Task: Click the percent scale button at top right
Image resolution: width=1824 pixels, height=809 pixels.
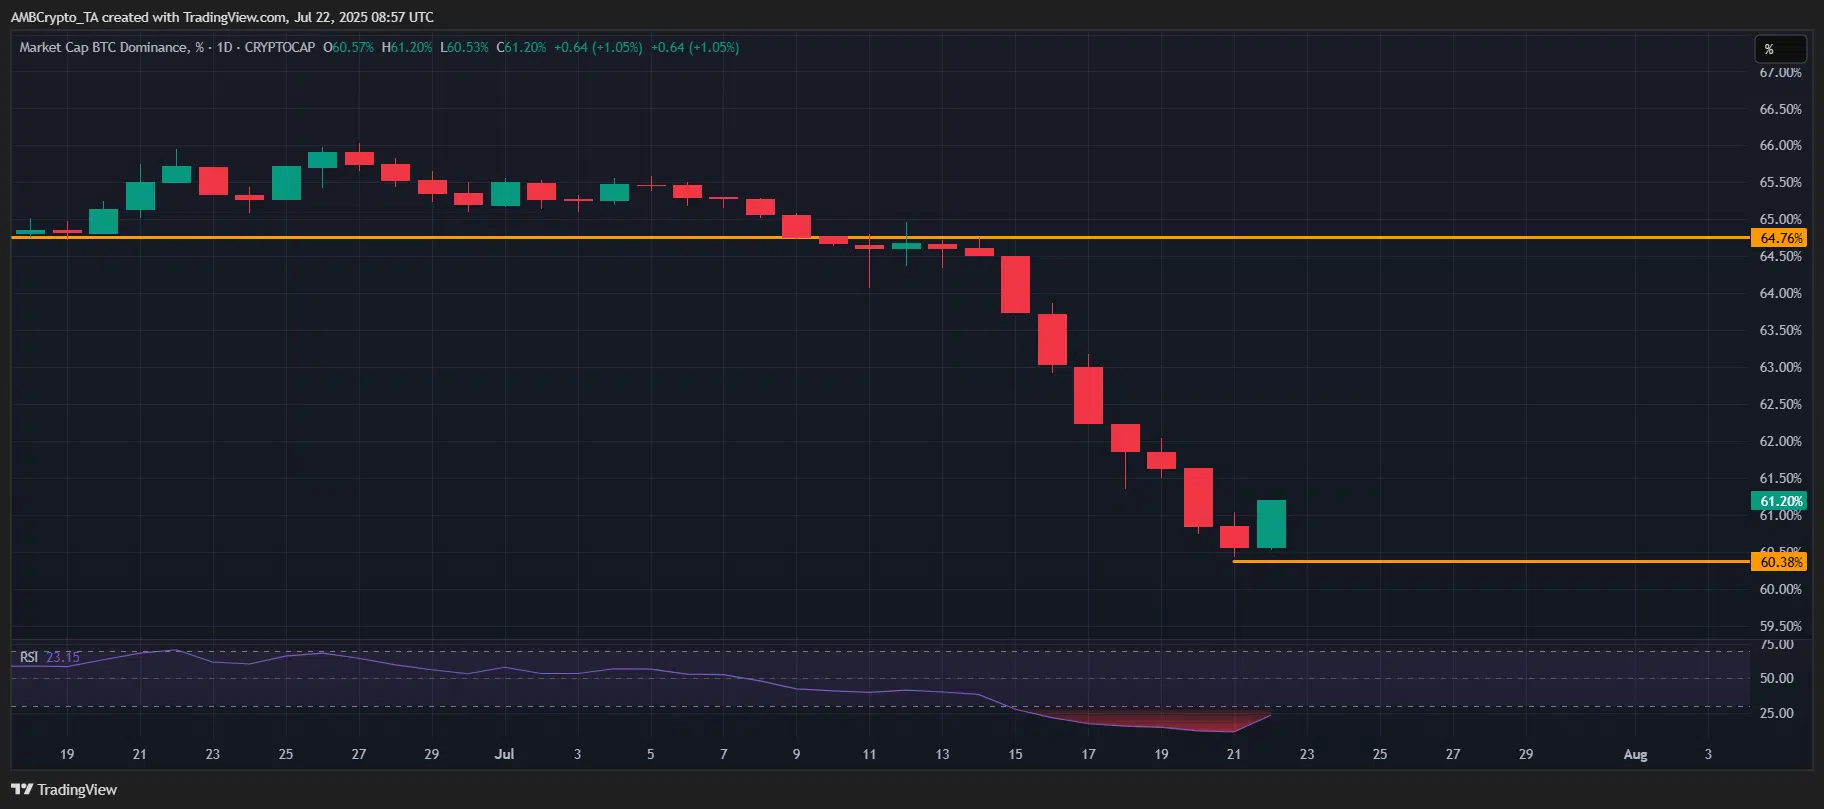Action: [x=1780, y=49]
